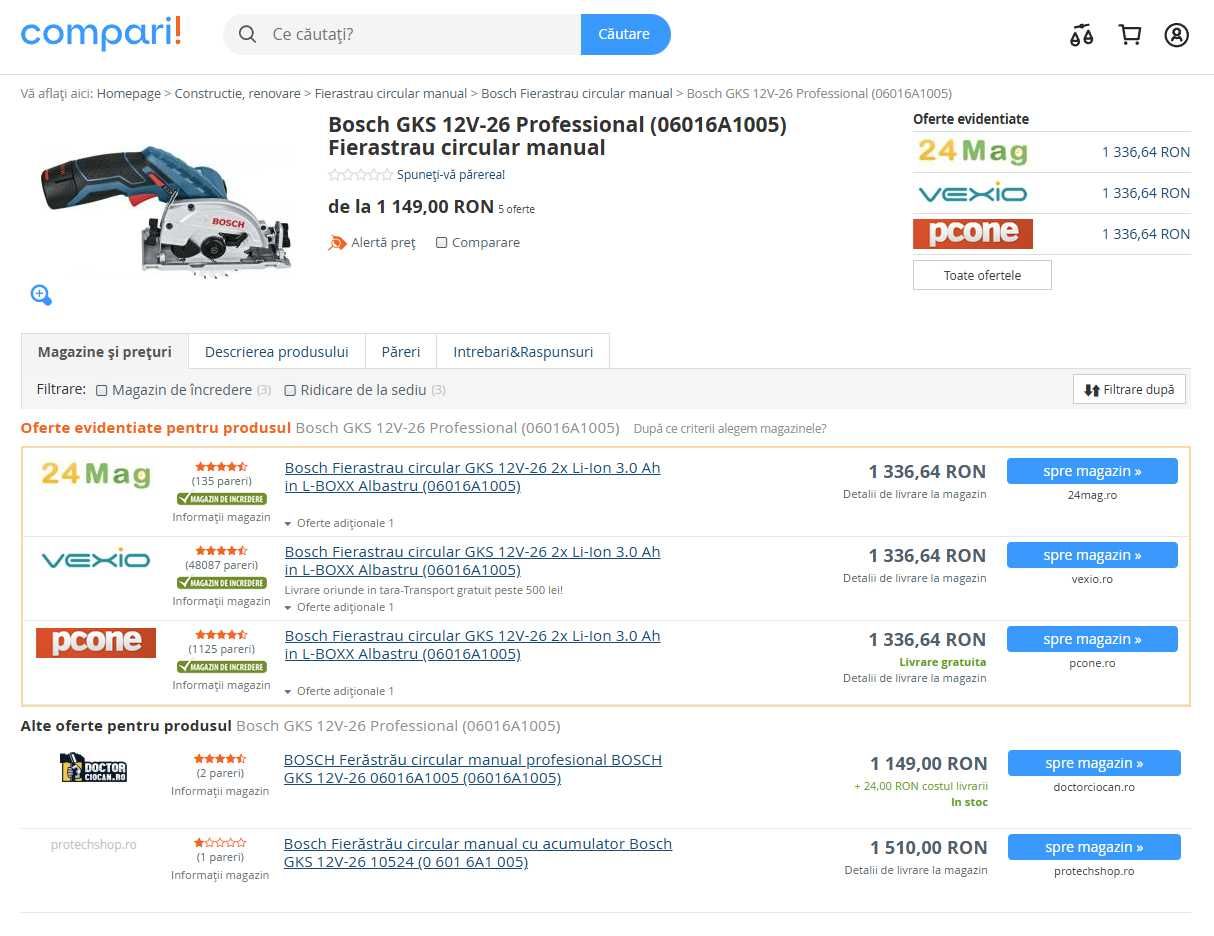Open the 24Mag shop logo in offer list

95,473
